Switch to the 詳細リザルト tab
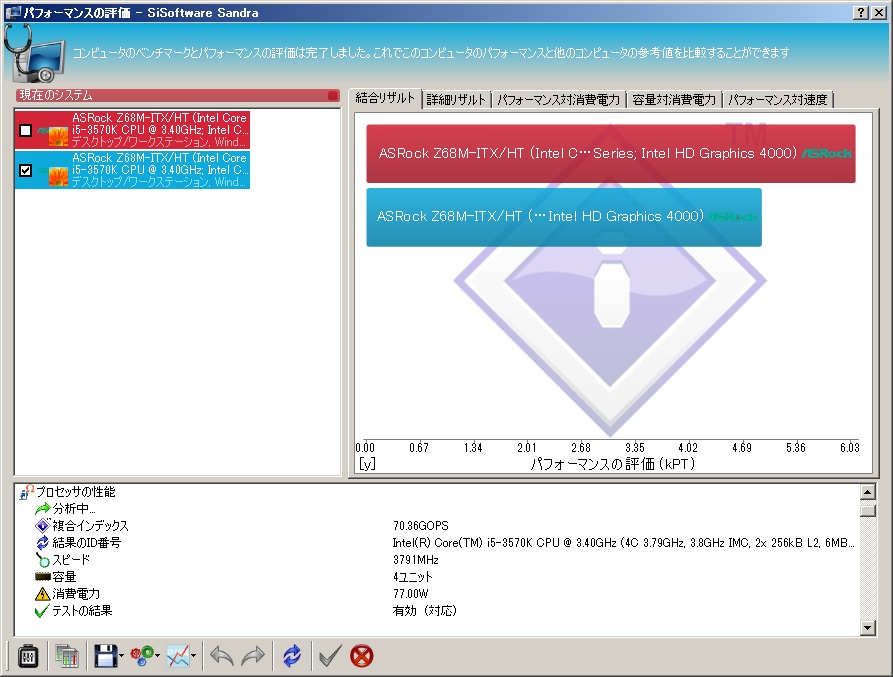Image resolution: width=893 pixels, height=677 pixels. (x=456, y=100)
